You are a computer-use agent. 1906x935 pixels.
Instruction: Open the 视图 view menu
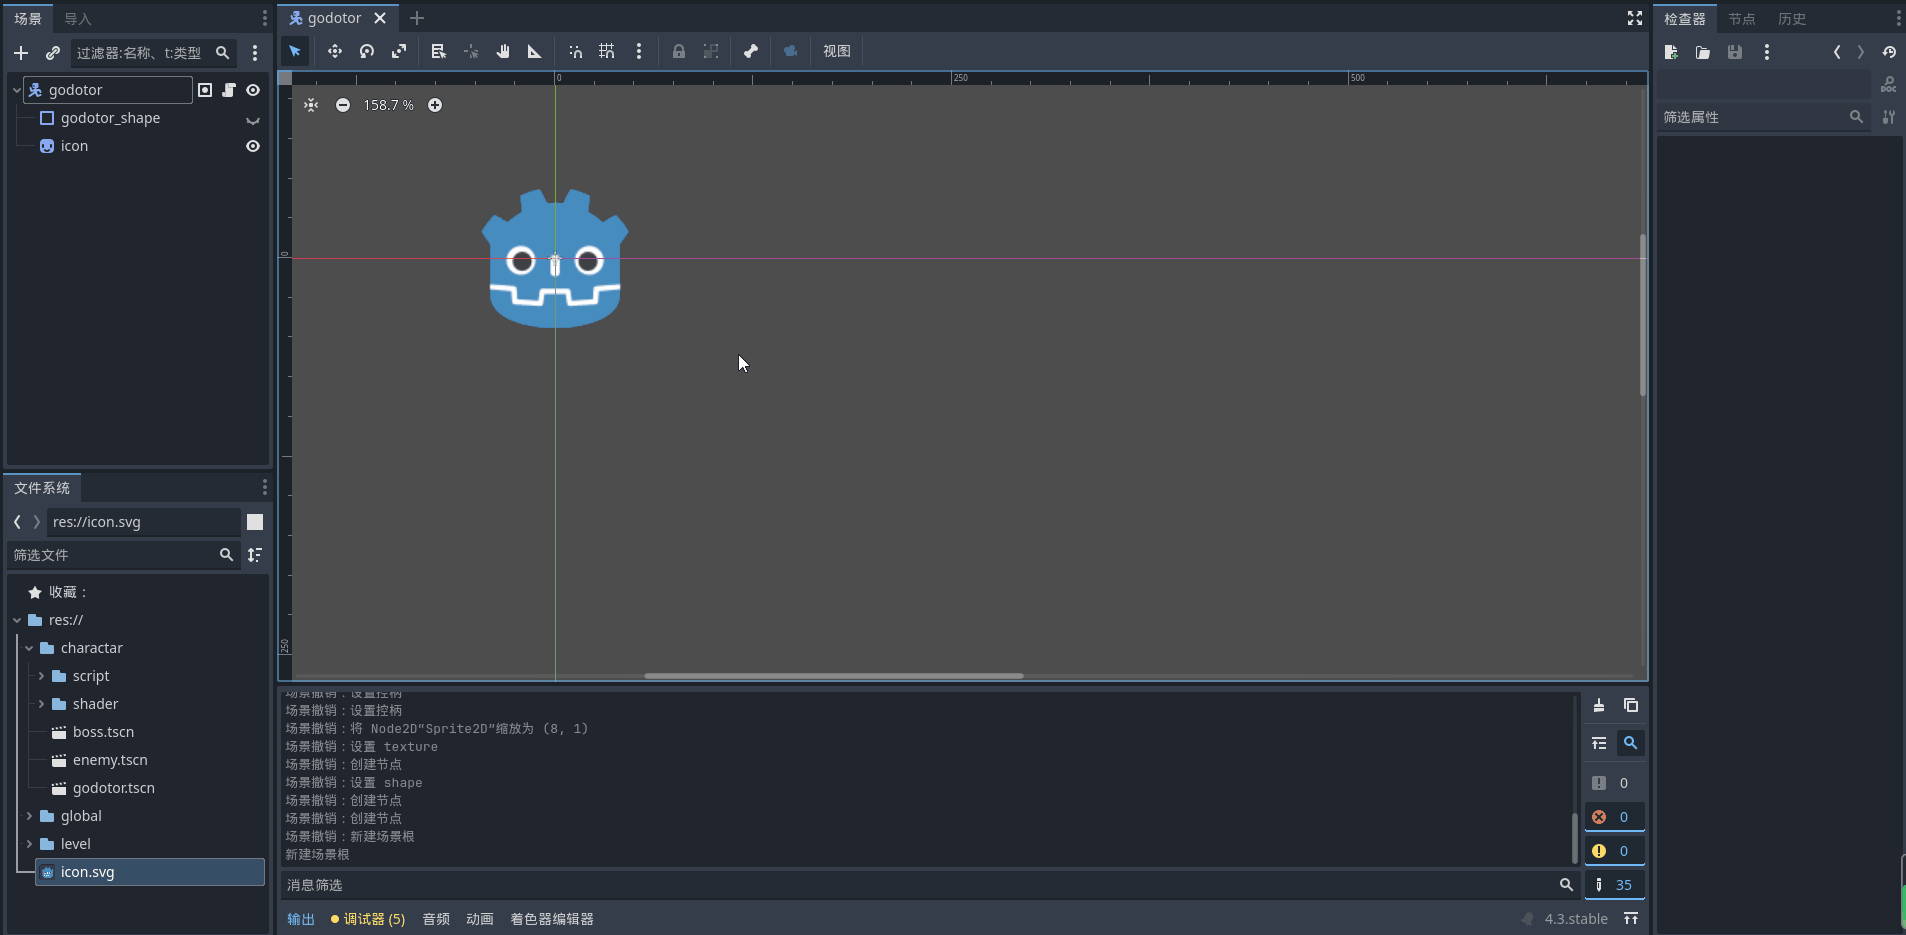point(836,51)
